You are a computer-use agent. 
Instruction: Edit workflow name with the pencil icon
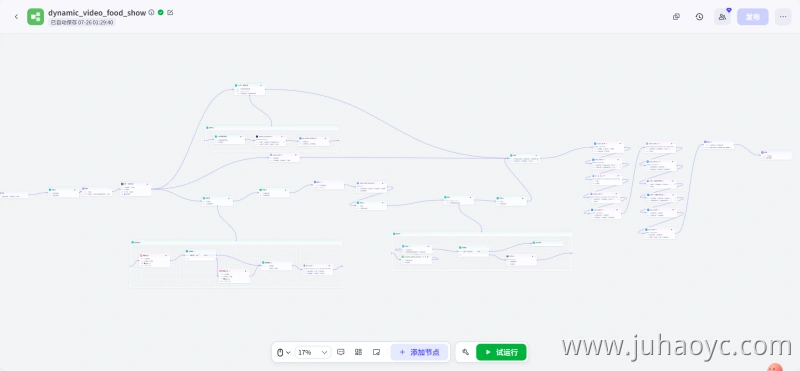click(170, 12)
